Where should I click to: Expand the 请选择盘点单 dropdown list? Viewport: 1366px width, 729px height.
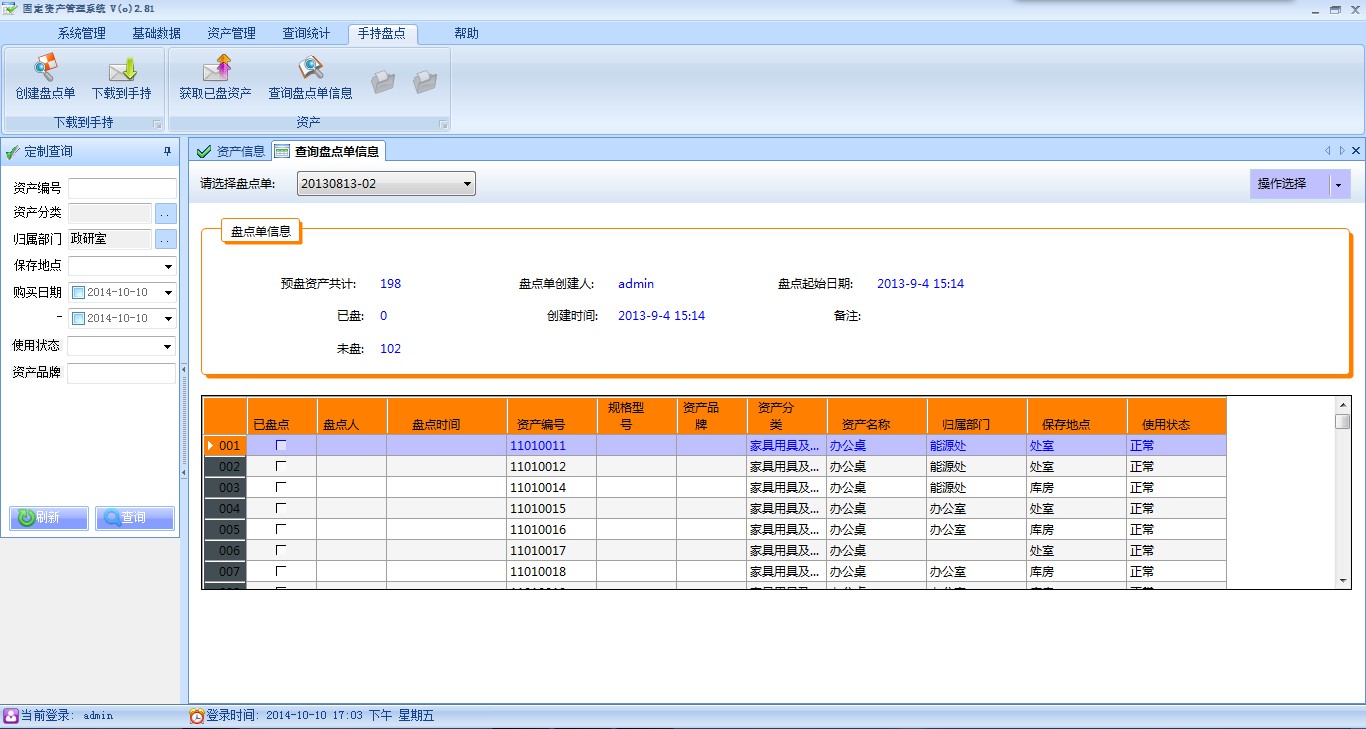pyautogui.click(x=467, y=184)
